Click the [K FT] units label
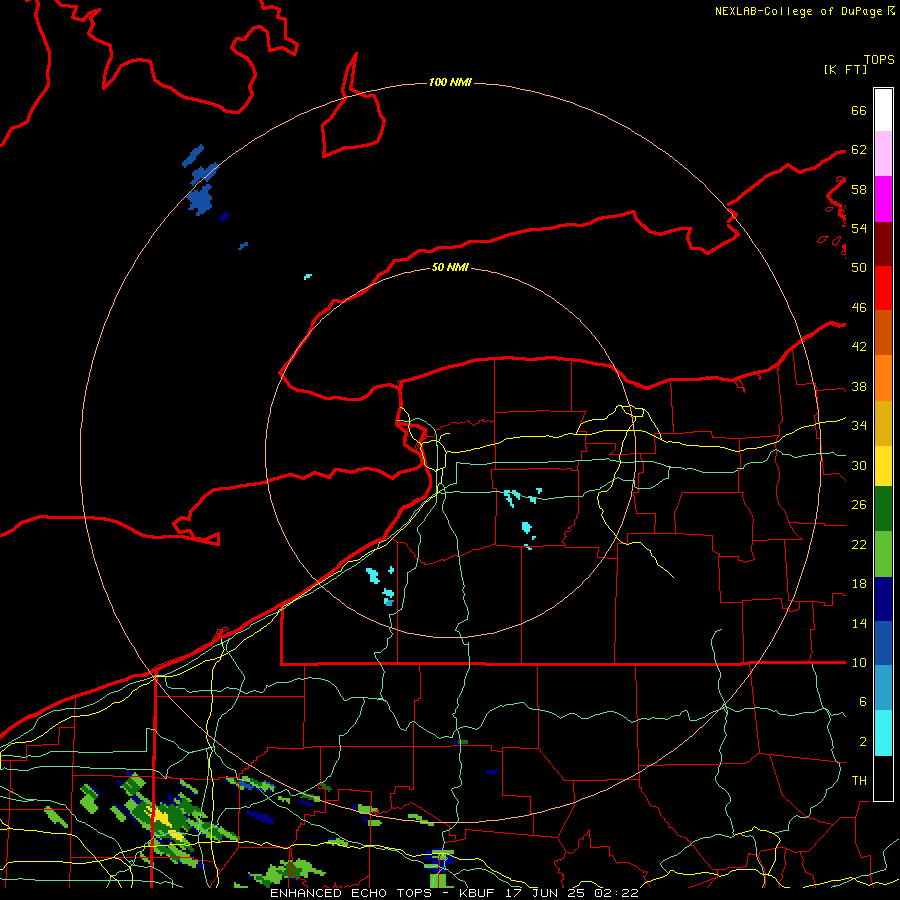Viewport: 900px width, 900px height. pyautogui.click(x=845, y=69)
